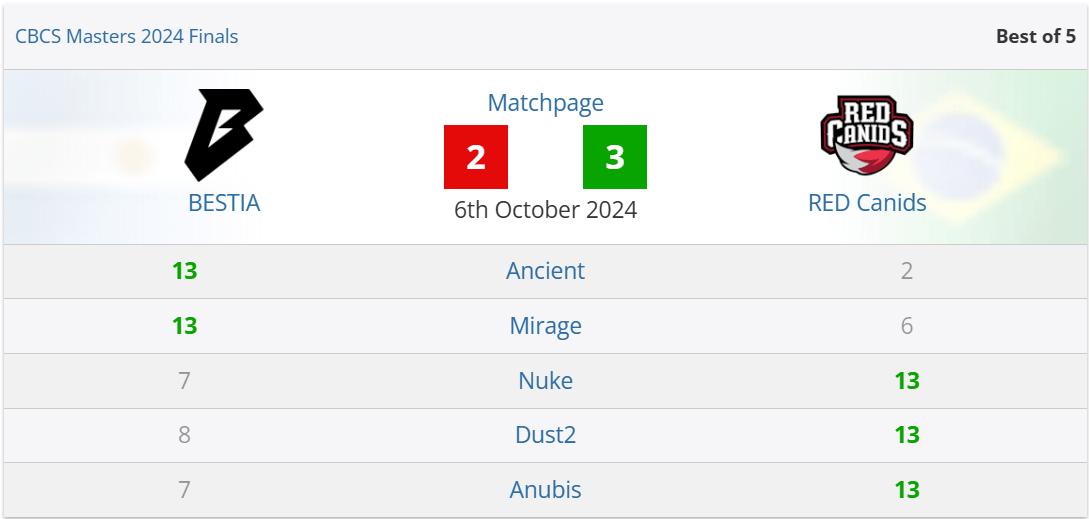Screen dimensions: 1089x519
Task: Open the Mirage map link
Action: coord(545,326)
